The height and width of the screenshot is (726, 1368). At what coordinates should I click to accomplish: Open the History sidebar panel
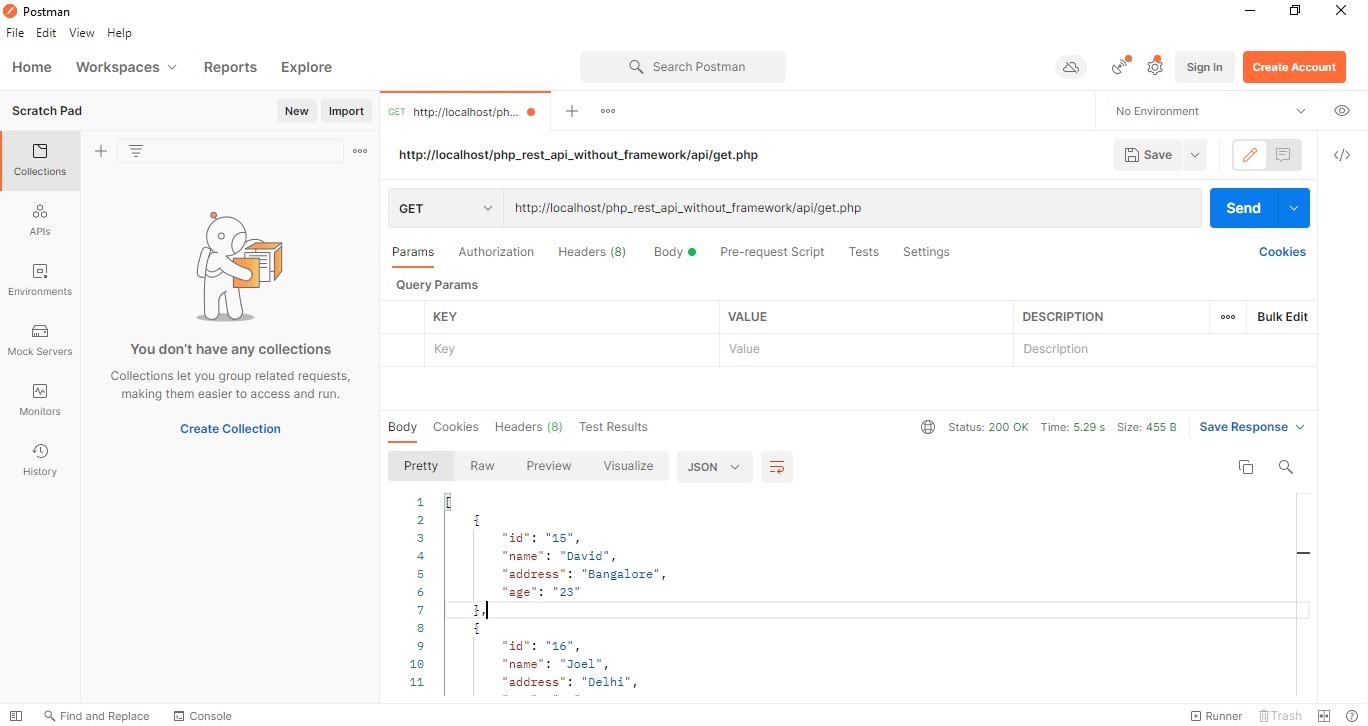[40, 459]
